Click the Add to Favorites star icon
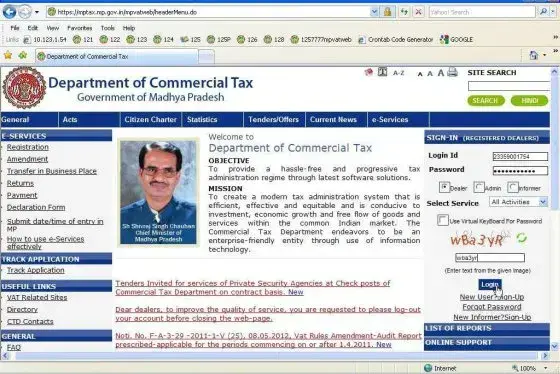This screenshot has width=560, height=374. (x=23, y=55)
